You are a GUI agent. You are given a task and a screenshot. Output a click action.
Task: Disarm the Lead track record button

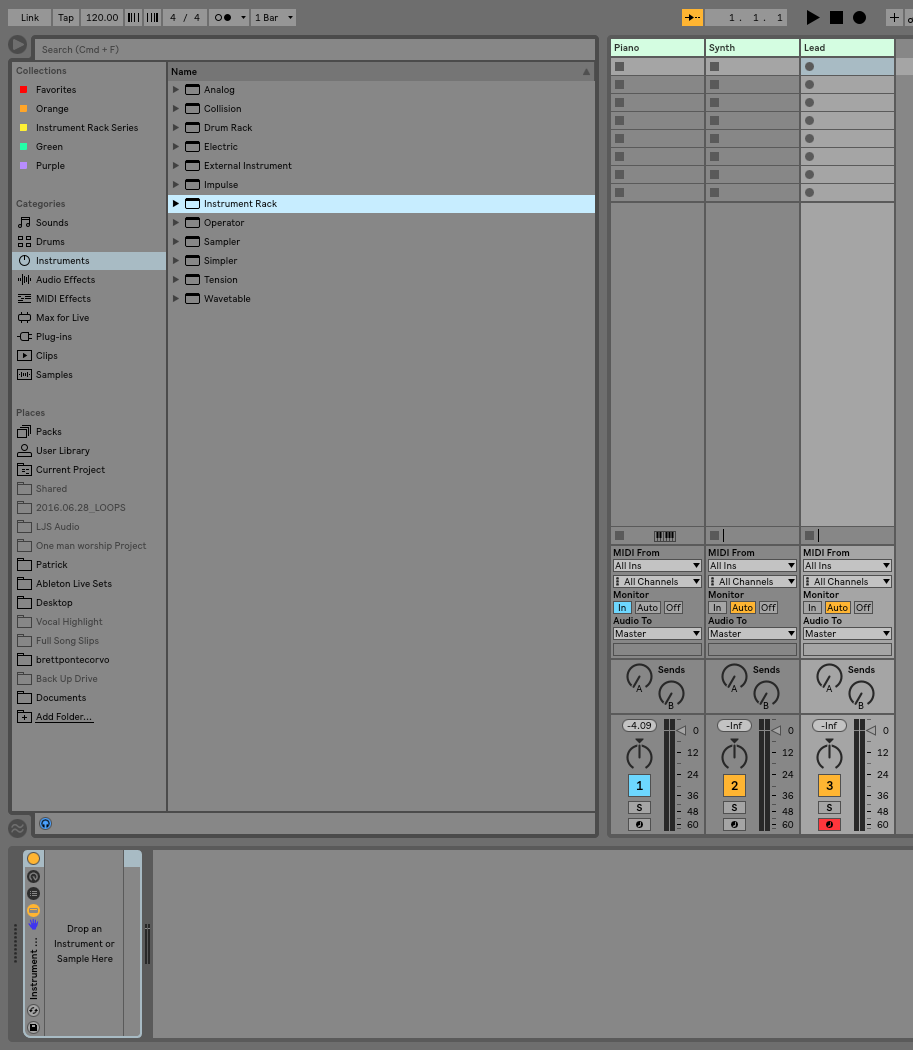[x=829, y=824]
